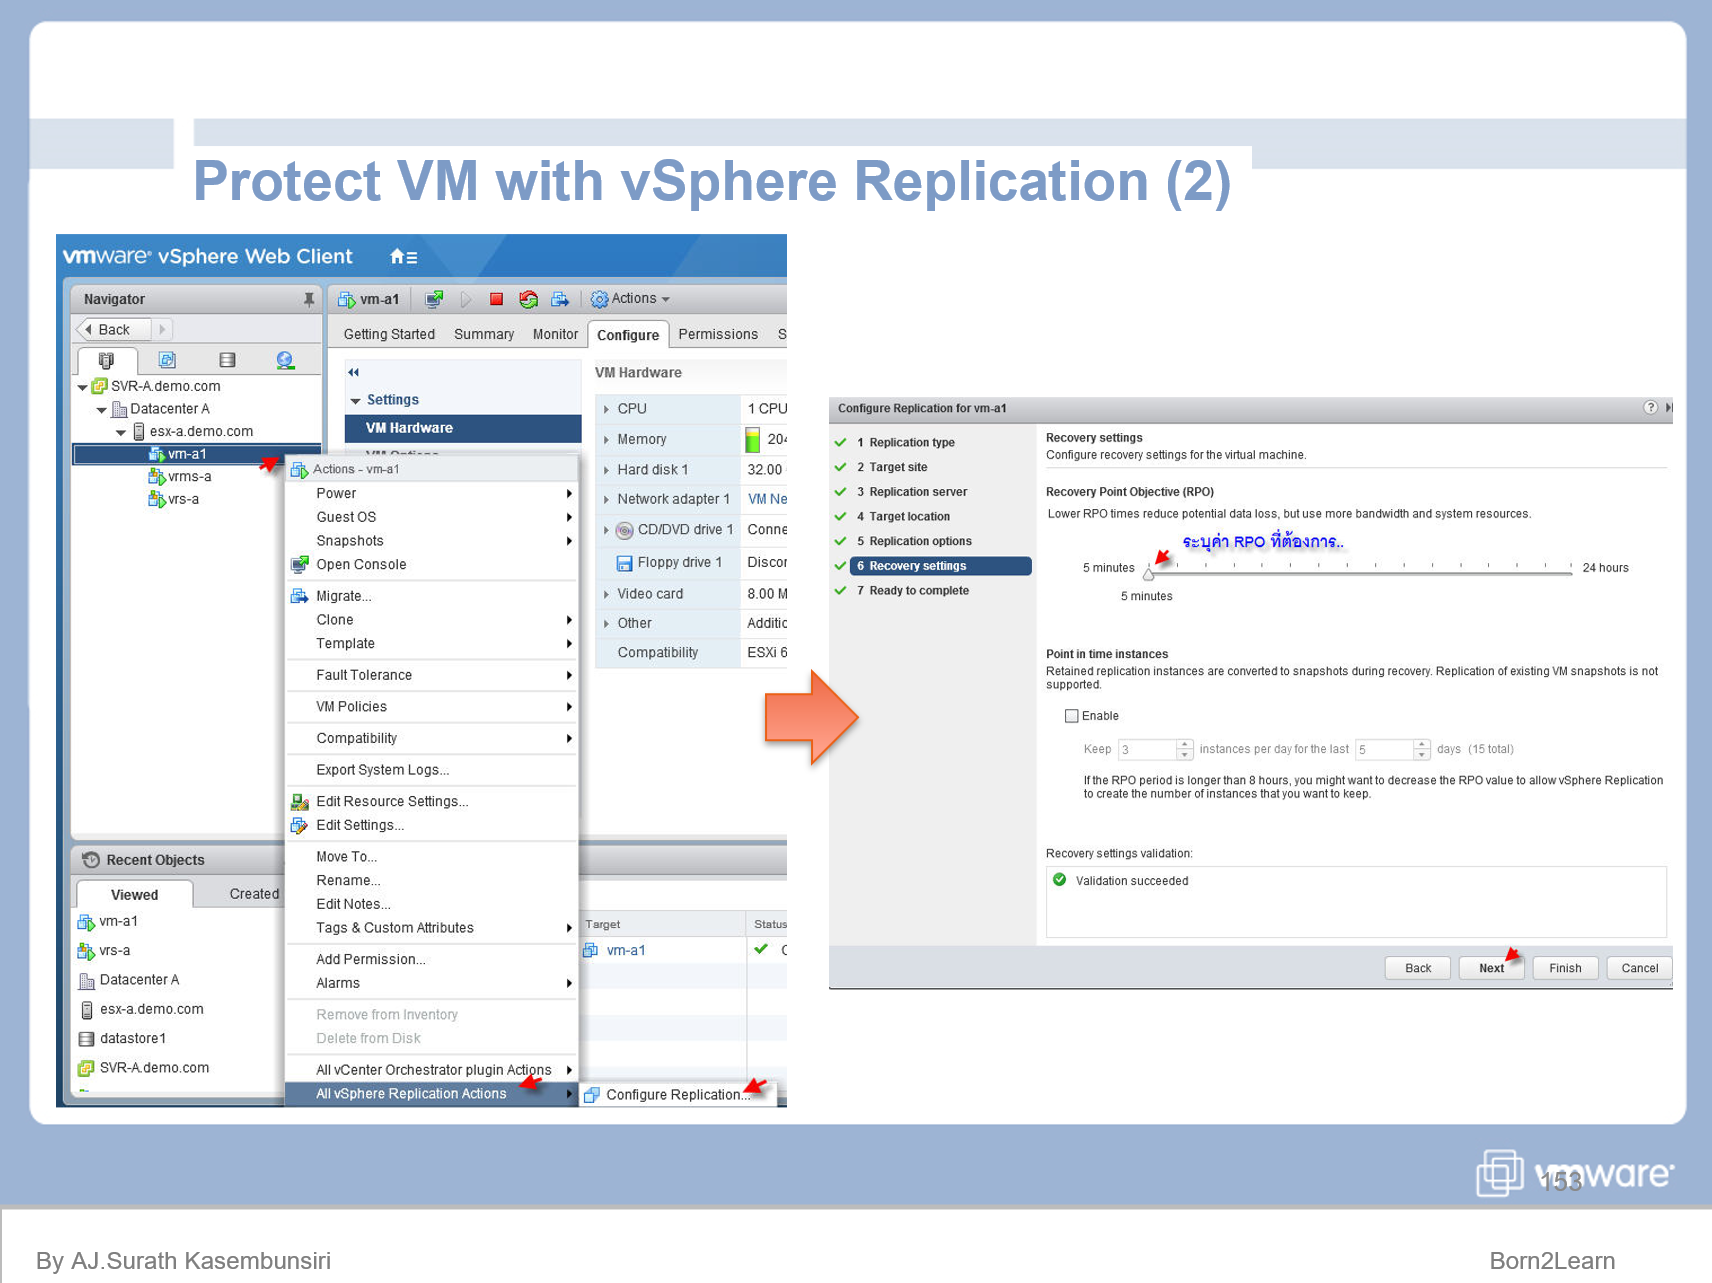Select the VMs and Templates navigator icon
1712x1283 pixels.
click(x=166, y=359)
